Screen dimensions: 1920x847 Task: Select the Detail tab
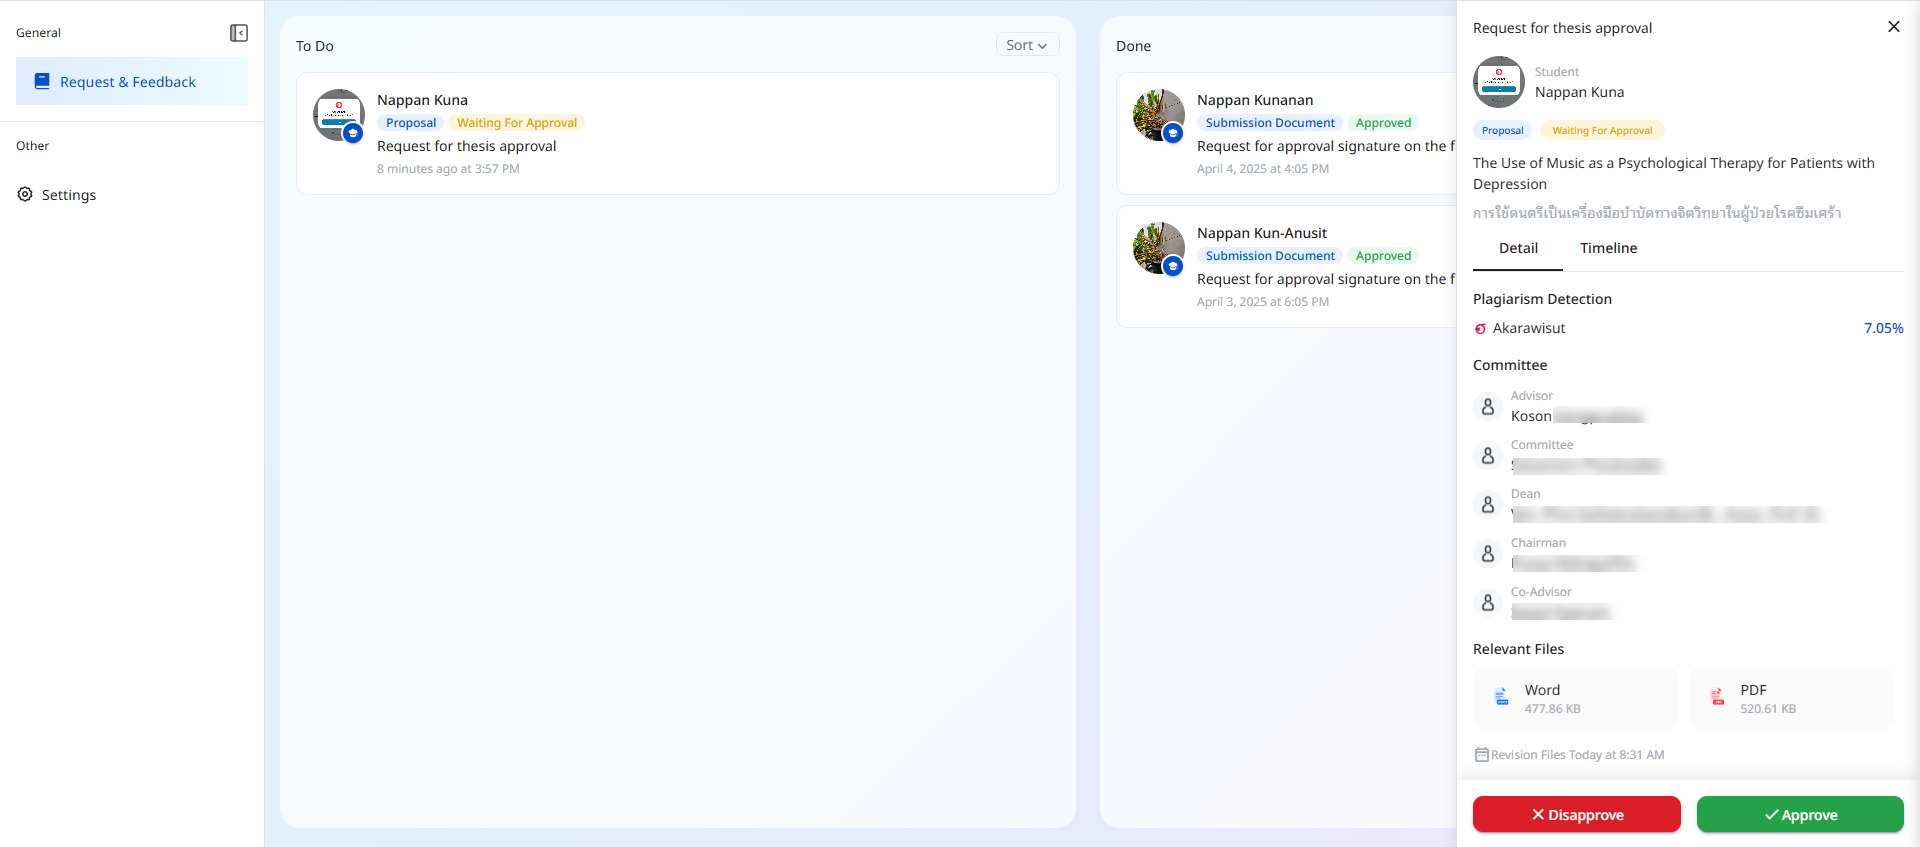(x=1518, y=248)
